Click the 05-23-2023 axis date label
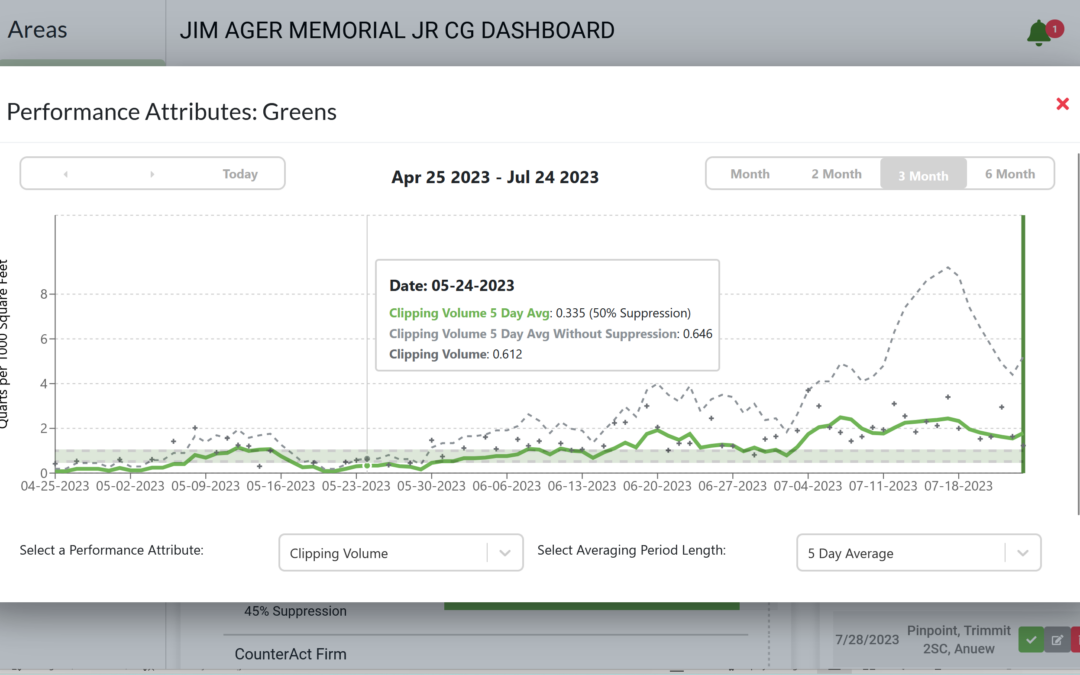The image size is (1080, 675). (356, 486)
